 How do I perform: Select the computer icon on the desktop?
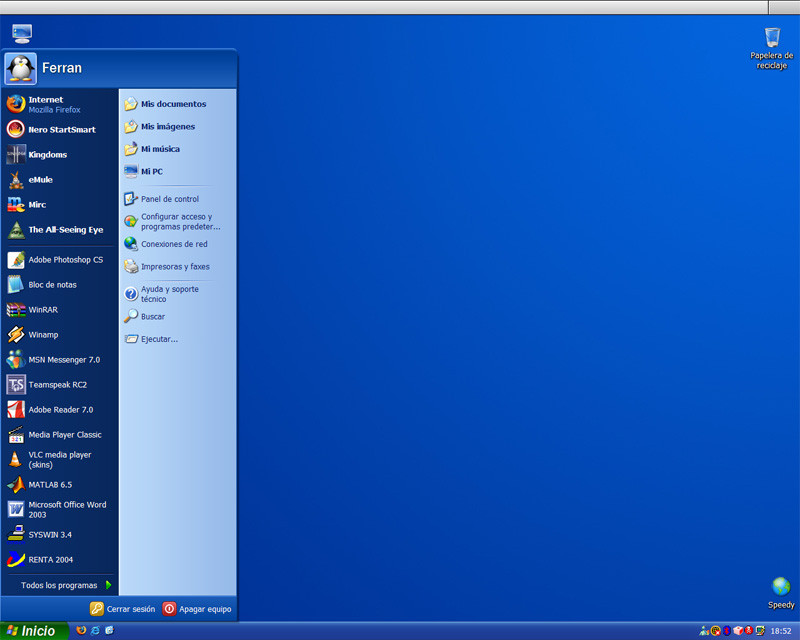coord(22,34)
